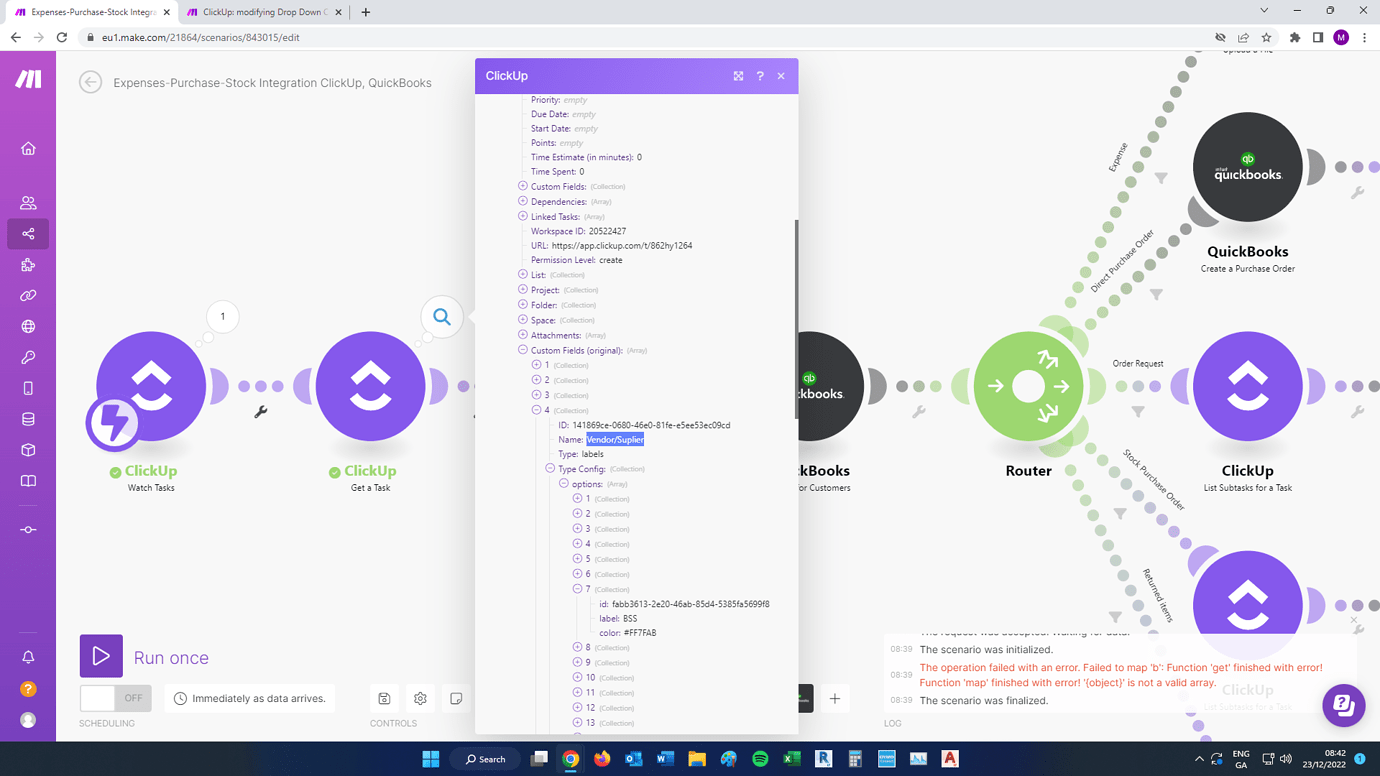The image size is (1380, 776).
Task: Open the magnifier bubble near the Get a Task module
Action: click(441, 316)
